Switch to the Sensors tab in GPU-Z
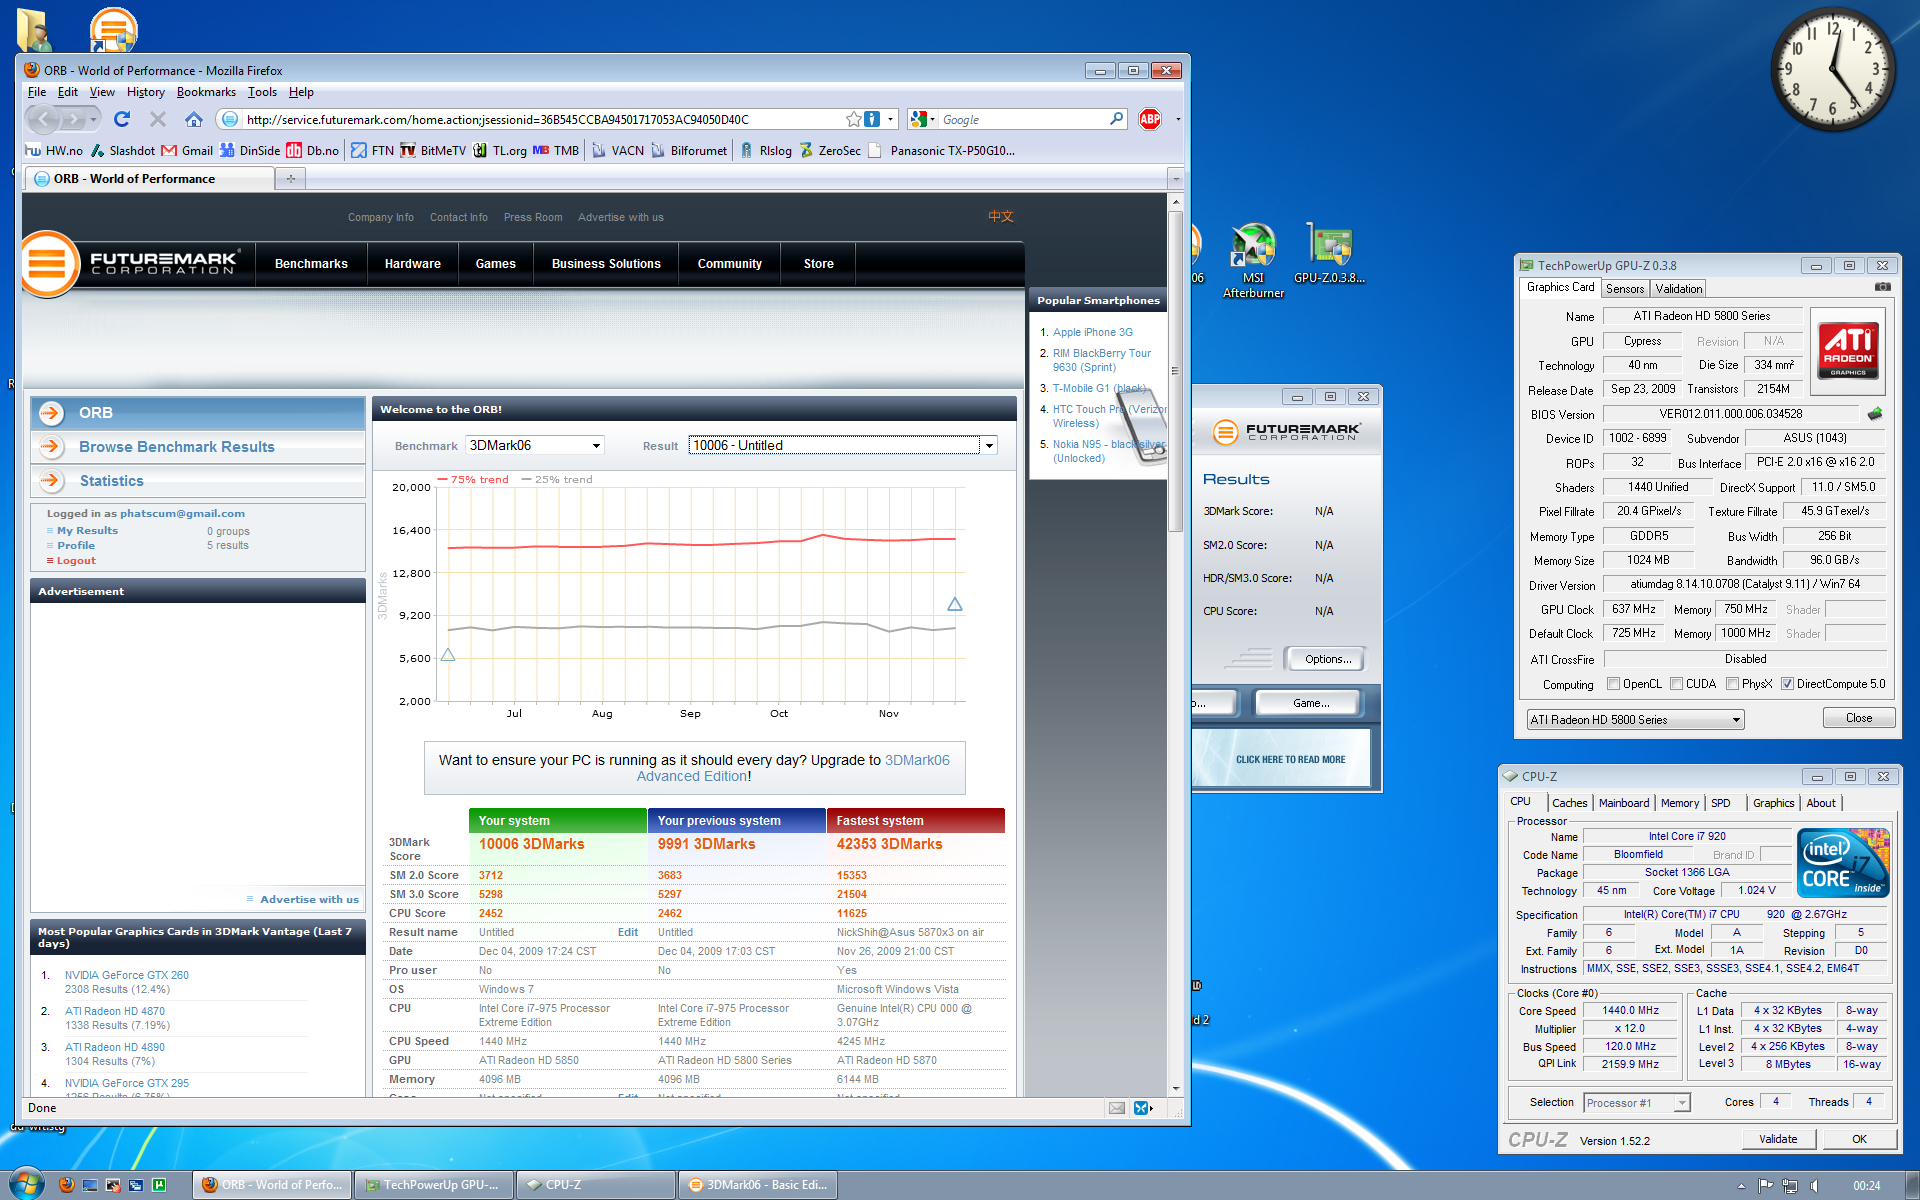 1624,289
